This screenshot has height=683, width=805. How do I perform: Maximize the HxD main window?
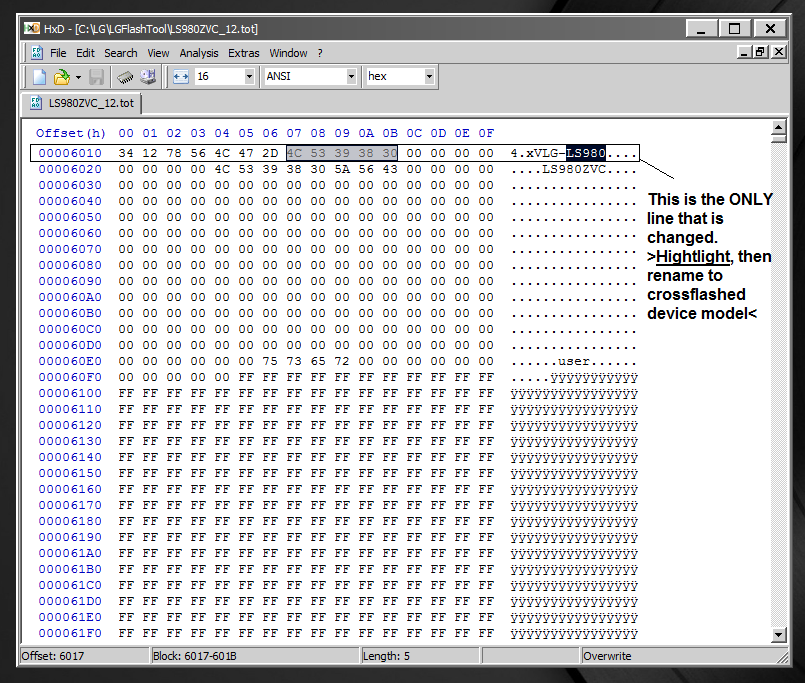[x=735, y=29]
